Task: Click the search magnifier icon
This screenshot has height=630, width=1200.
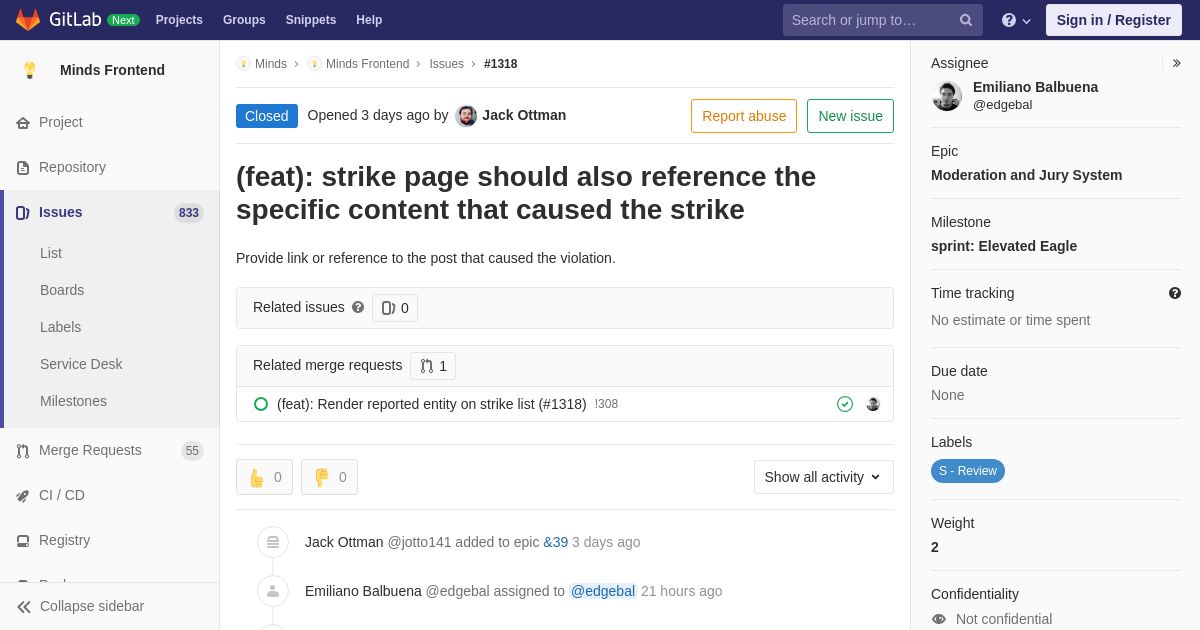Action: tap(965, 20)
